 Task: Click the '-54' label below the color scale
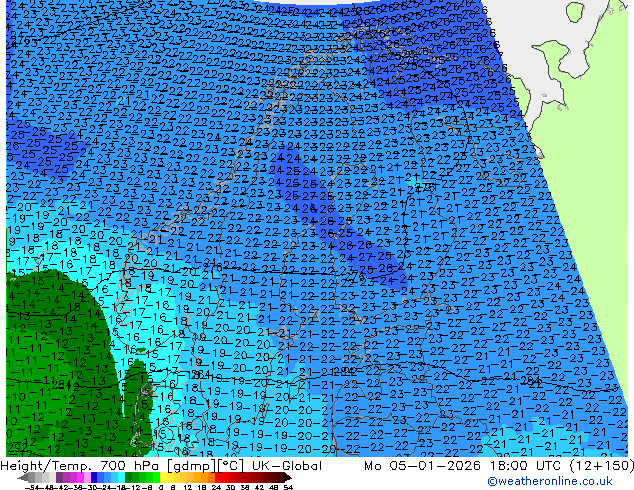click(x=32, y=487)
